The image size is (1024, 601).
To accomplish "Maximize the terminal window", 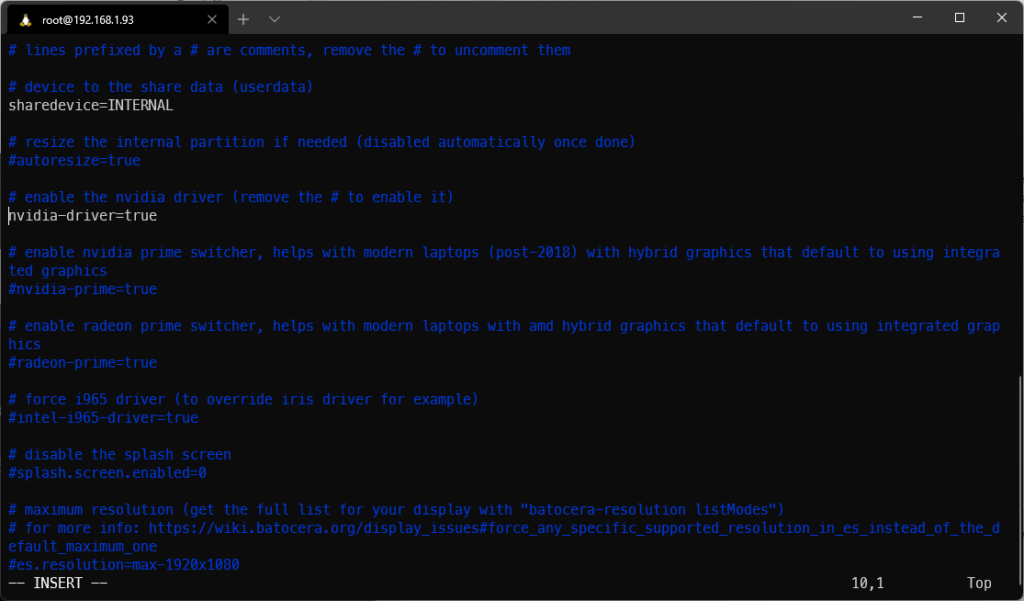I will click(959, 18).
